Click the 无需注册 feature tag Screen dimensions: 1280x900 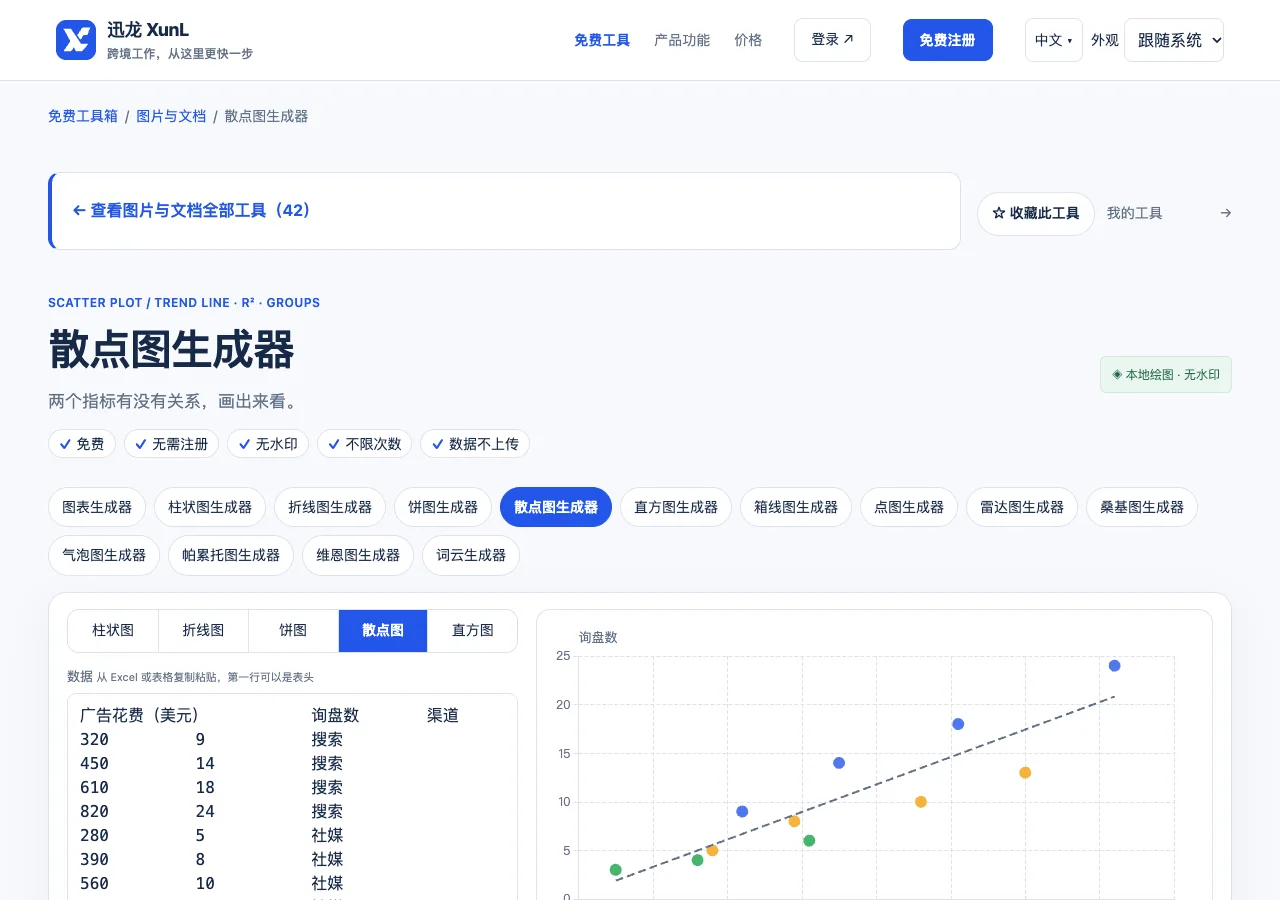pos(171,444)
